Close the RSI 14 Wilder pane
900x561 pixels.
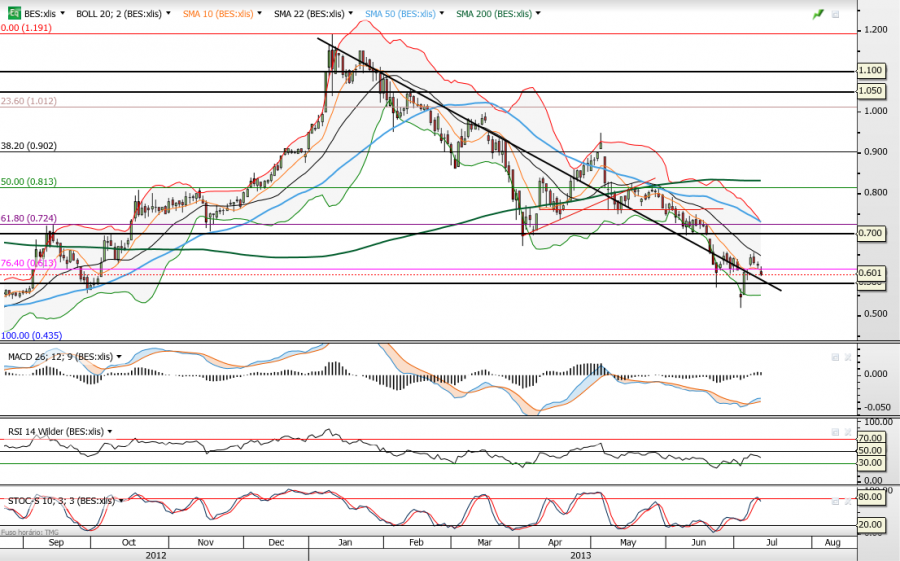point(848,432)
